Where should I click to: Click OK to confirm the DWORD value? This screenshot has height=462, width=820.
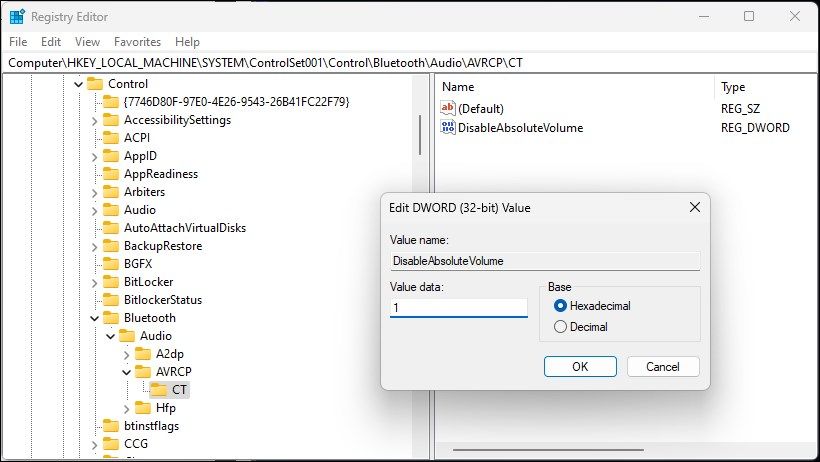coord(580,367)
